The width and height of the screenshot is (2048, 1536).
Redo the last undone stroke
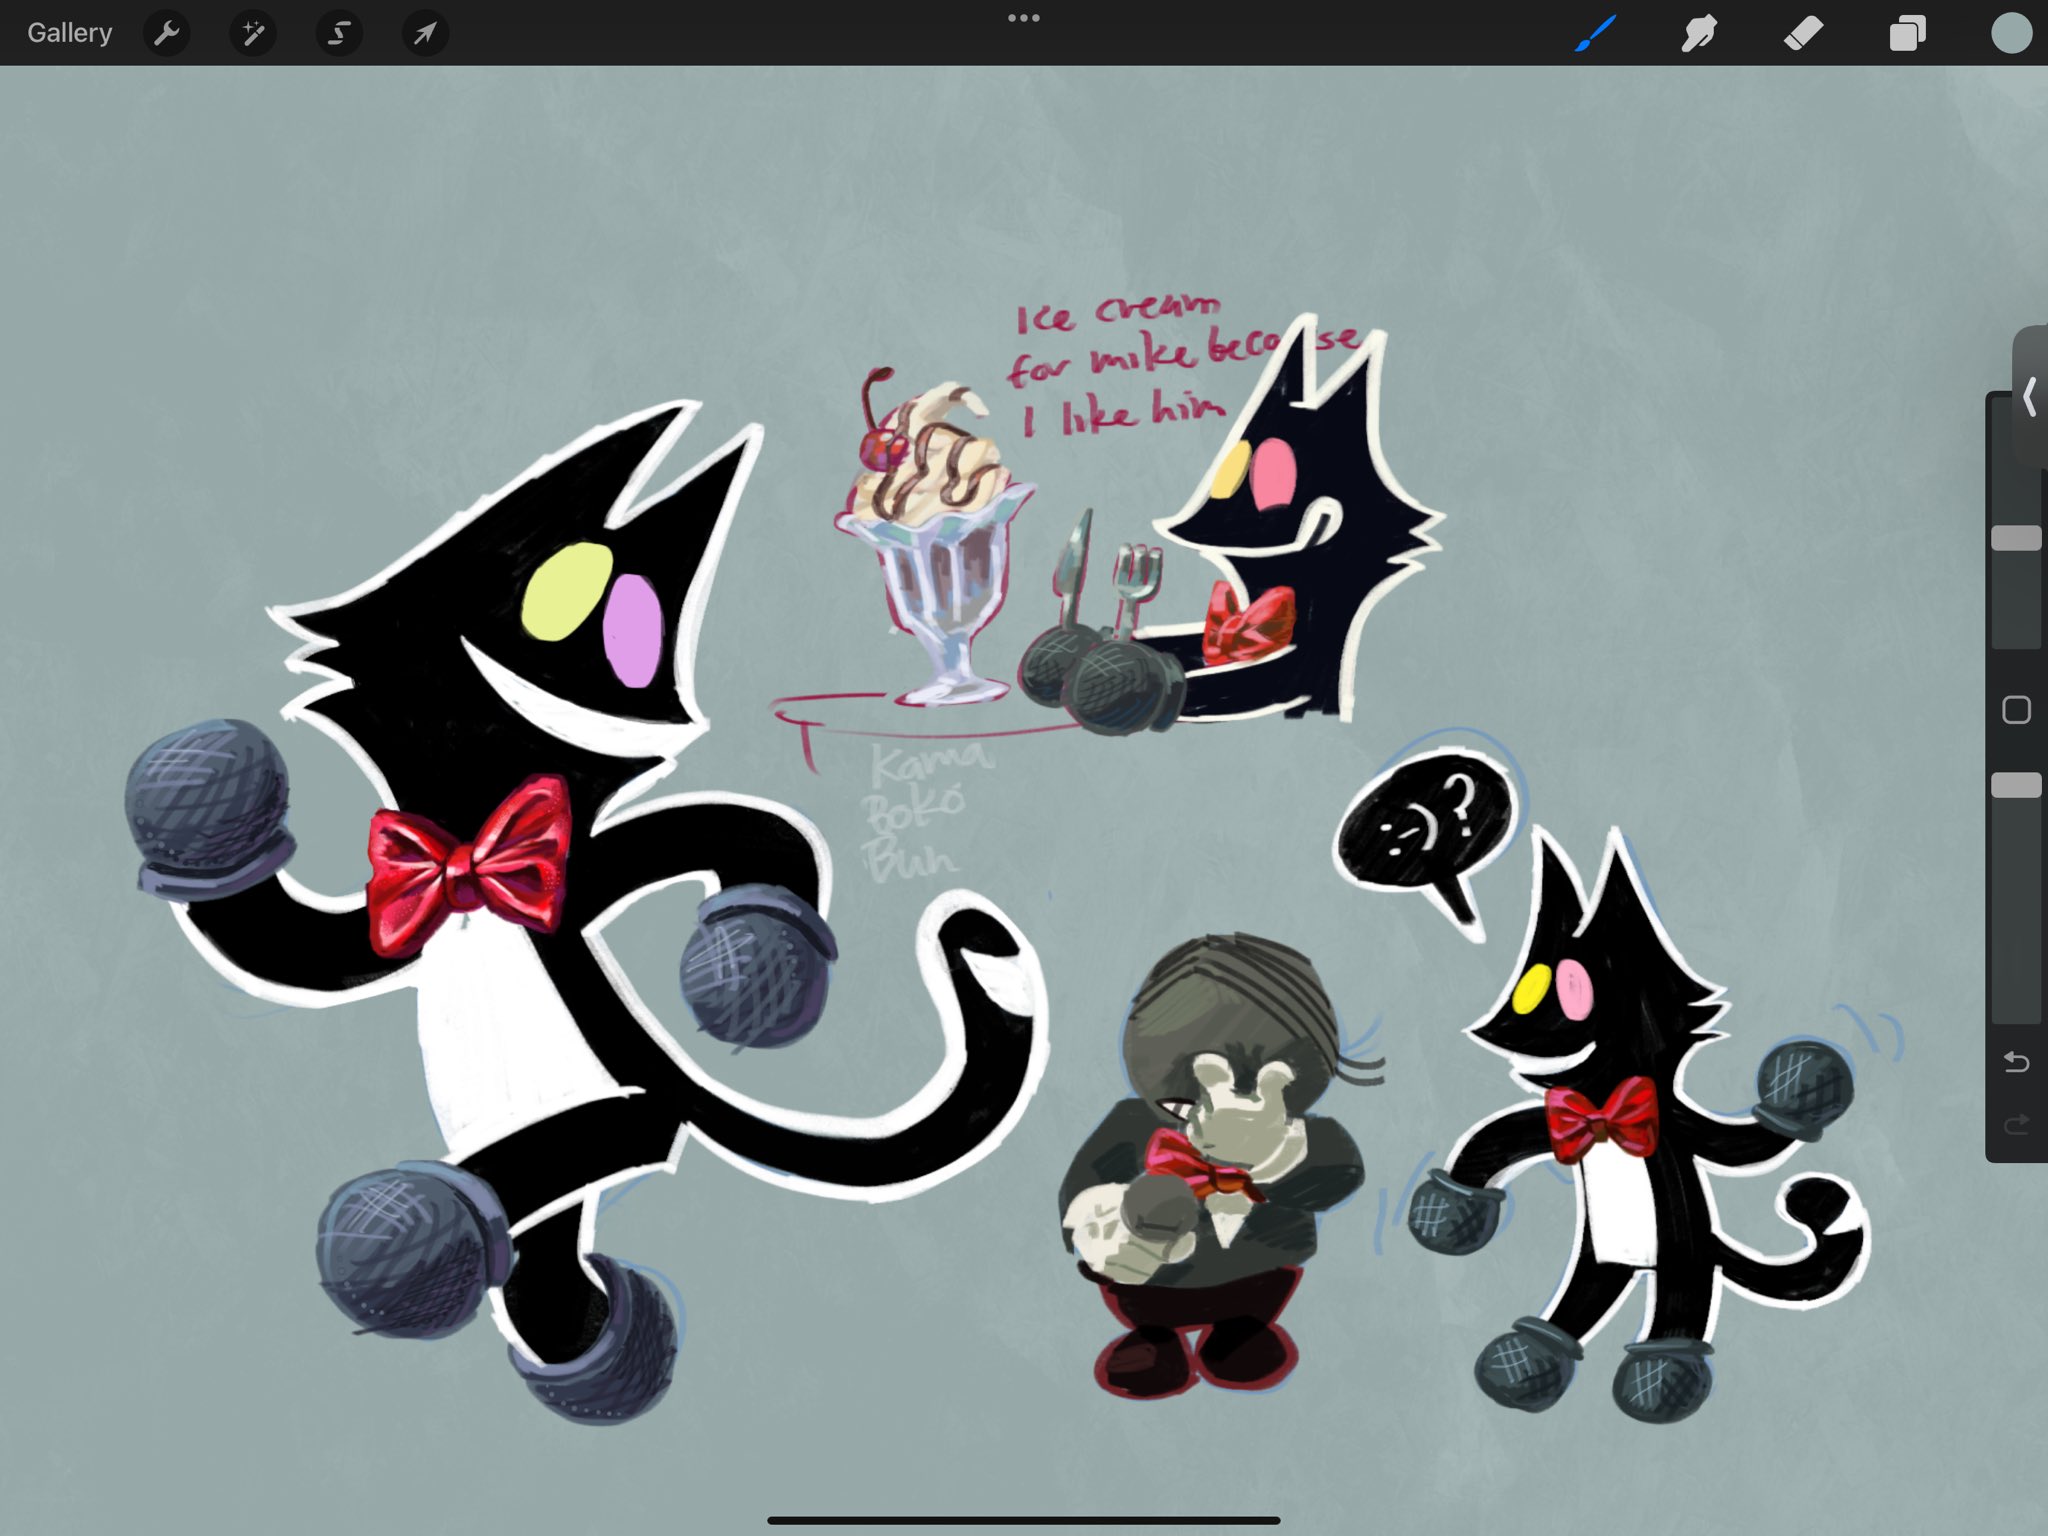[x=2016, y=1125]
